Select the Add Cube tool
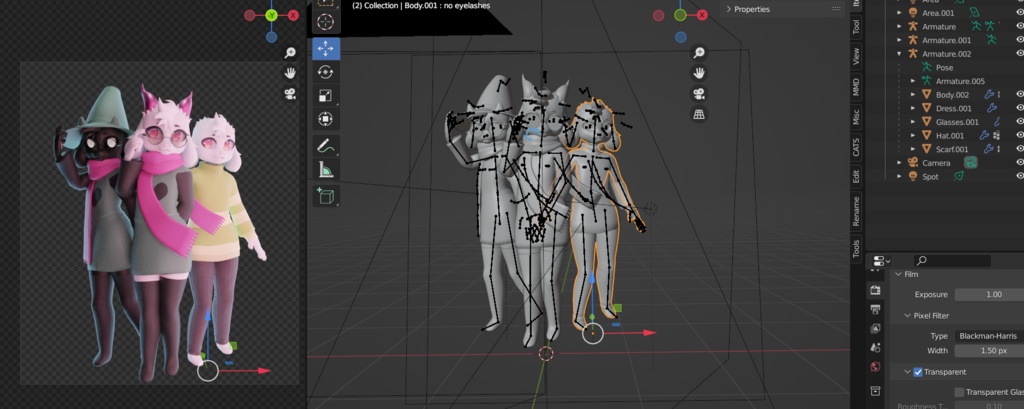This screenshot has width=1024, height=409. coord(325,195)
